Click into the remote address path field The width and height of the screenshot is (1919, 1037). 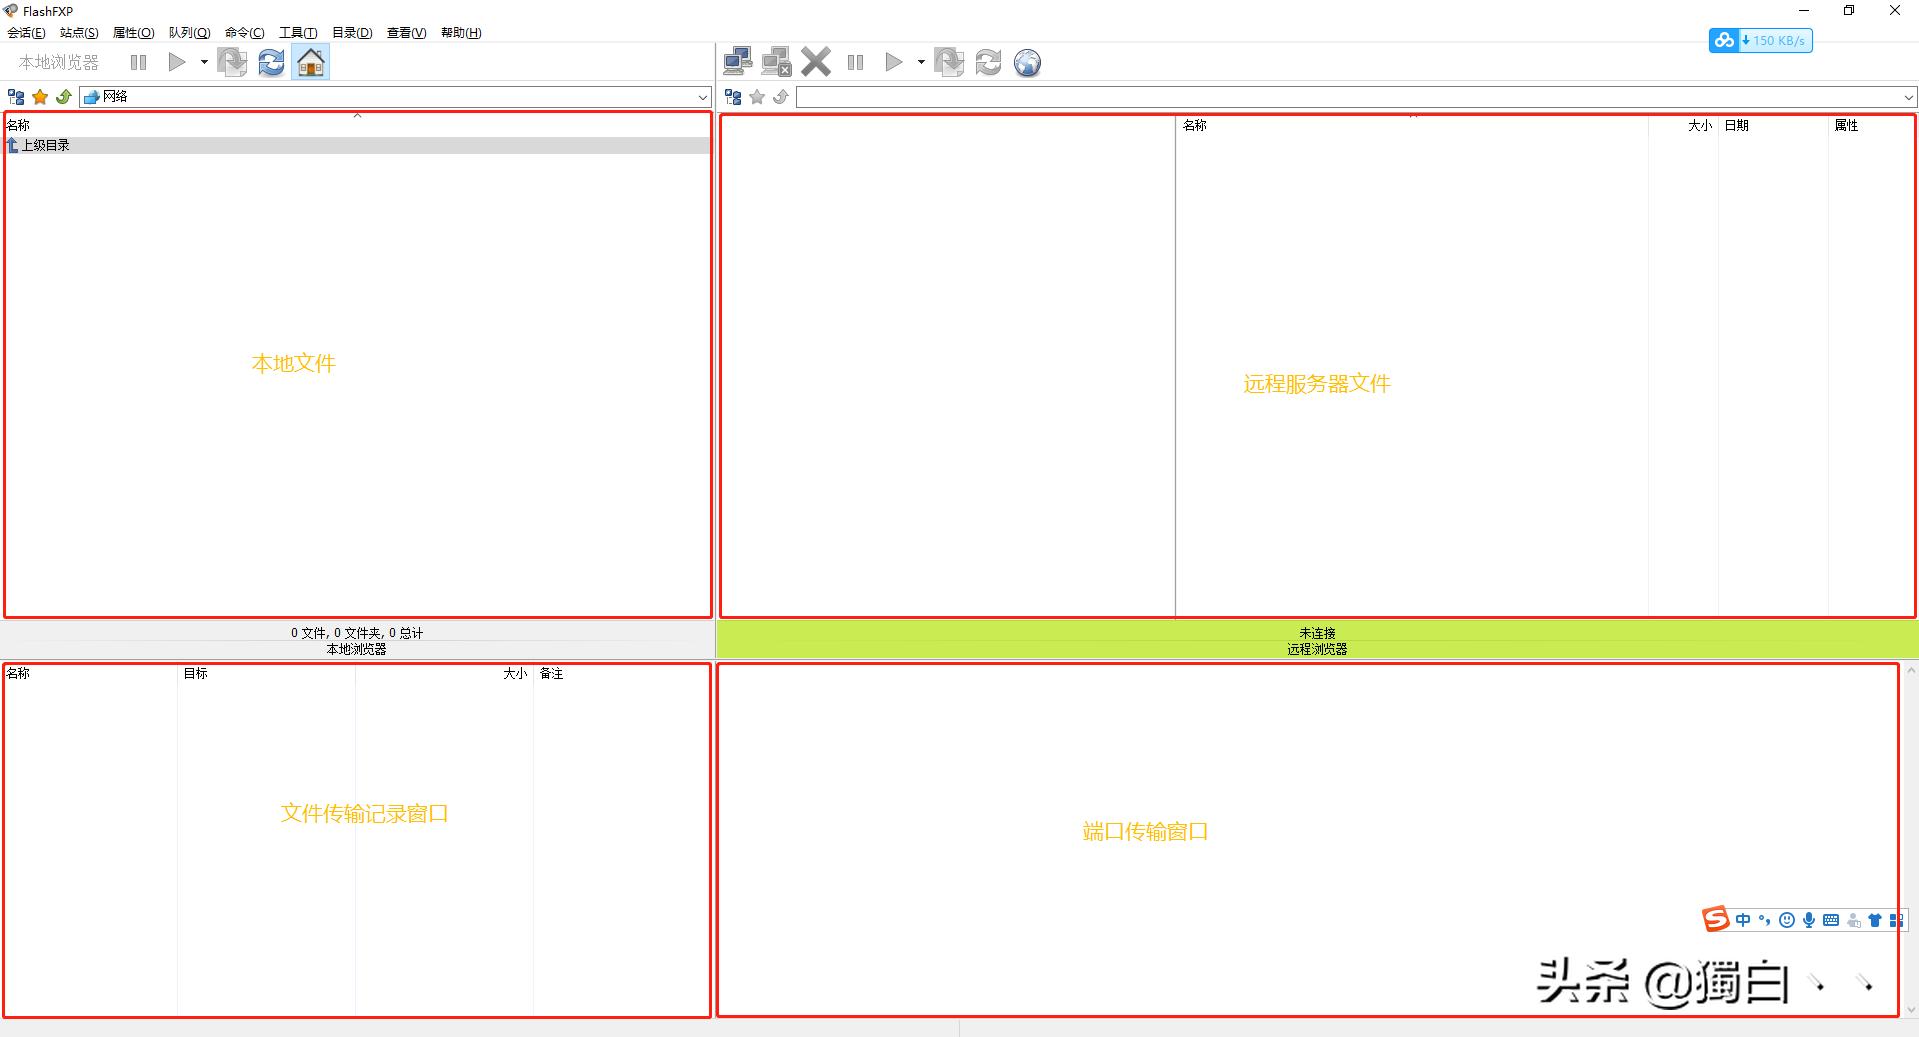point(1349,97)
